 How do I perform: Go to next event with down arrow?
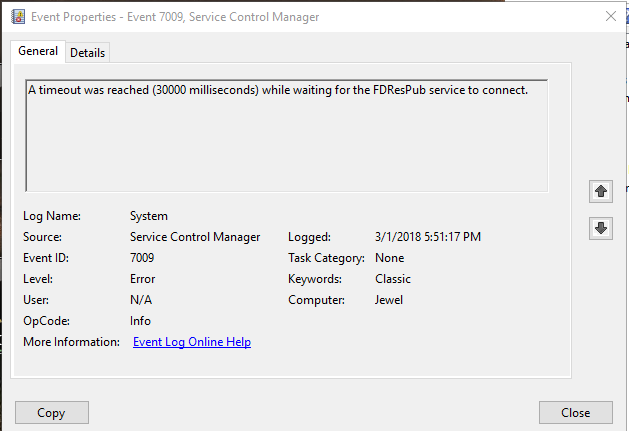click(x=601, y=228)
